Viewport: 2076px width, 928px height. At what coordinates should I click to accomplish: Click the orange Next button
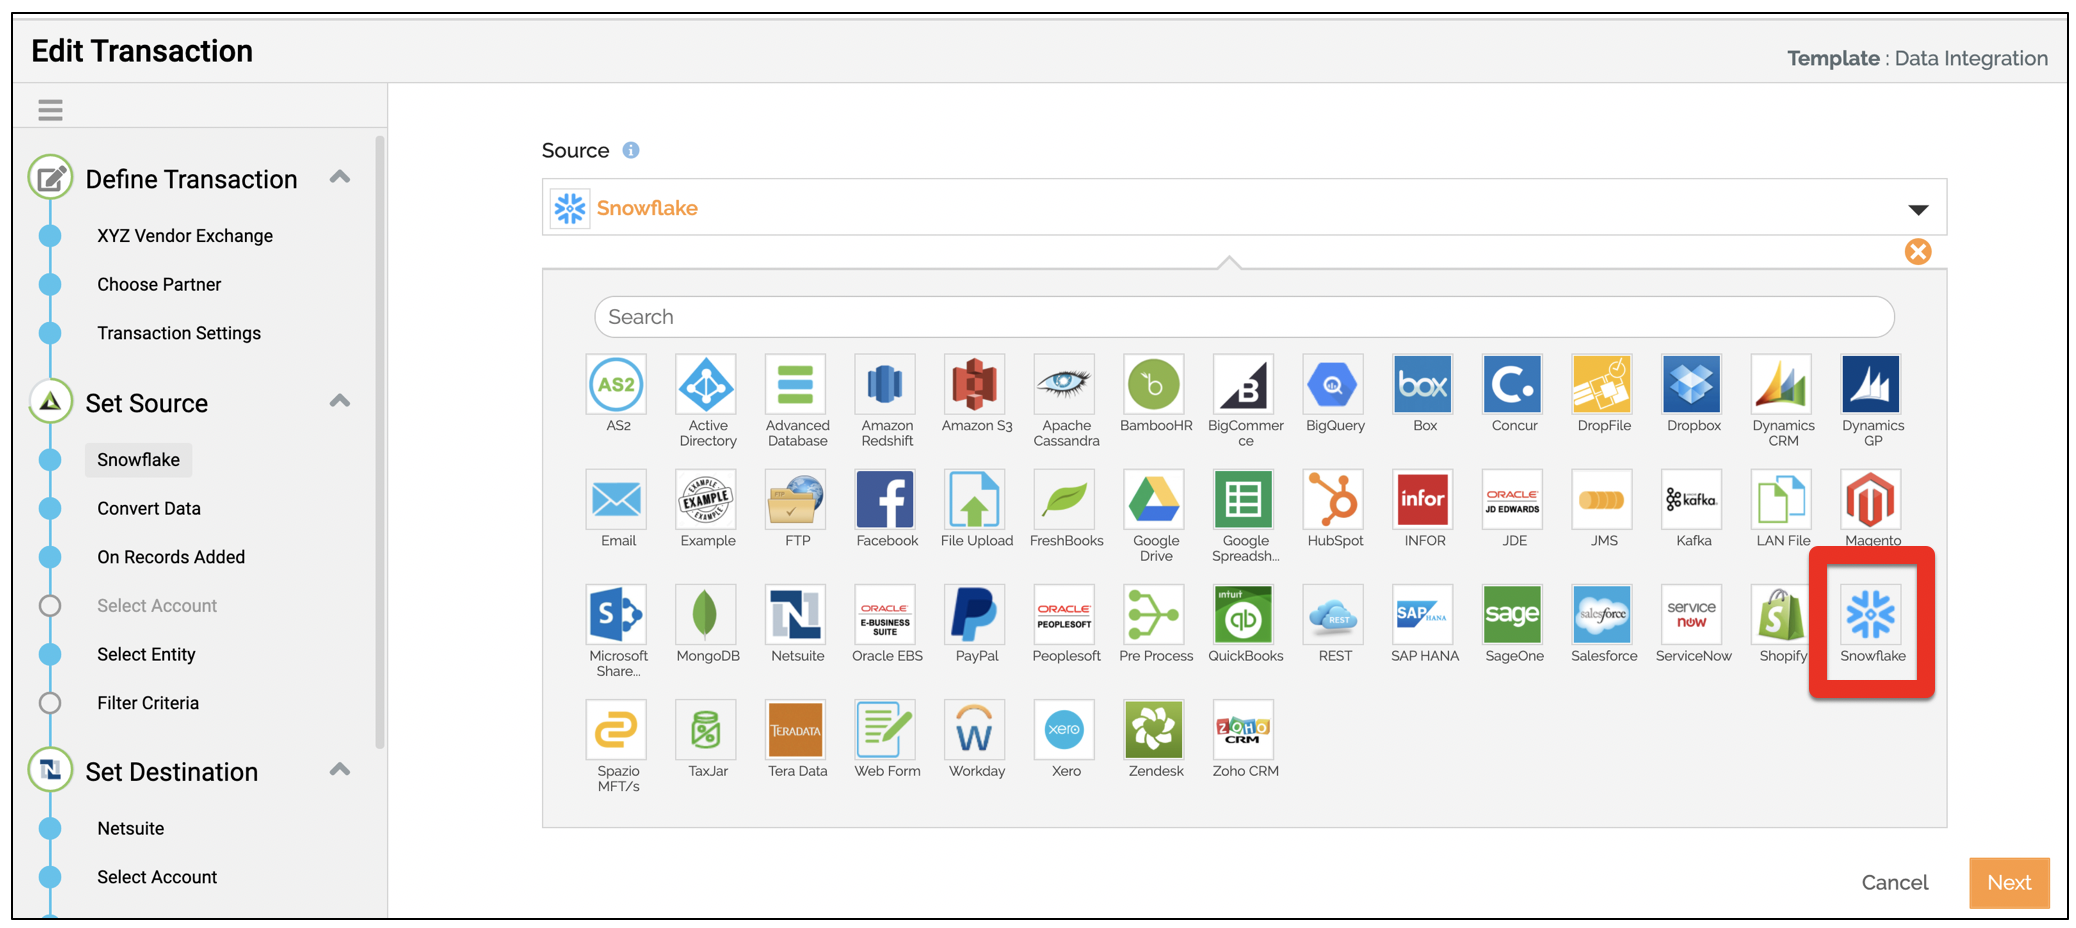pyautogui.click(x=2009, y=883)
